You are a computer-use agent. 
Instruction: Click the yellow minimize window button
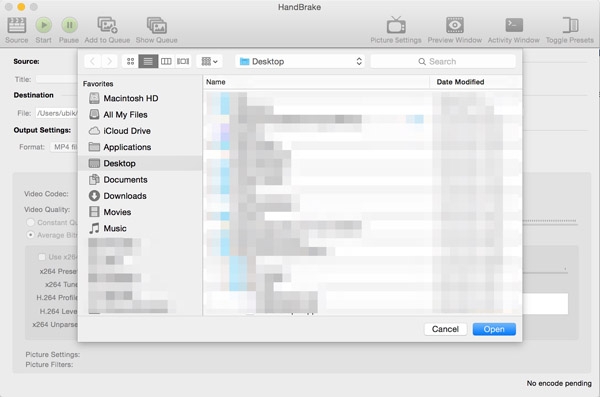(21, 7)
